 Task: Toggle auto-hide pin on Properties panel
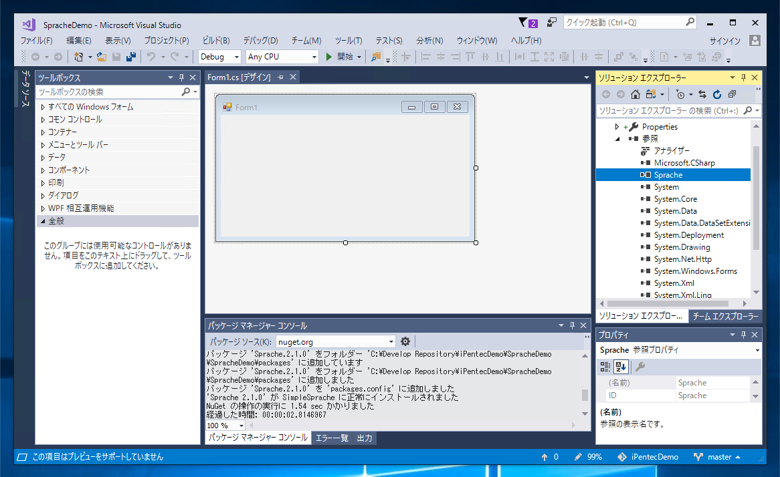point(743,335)
